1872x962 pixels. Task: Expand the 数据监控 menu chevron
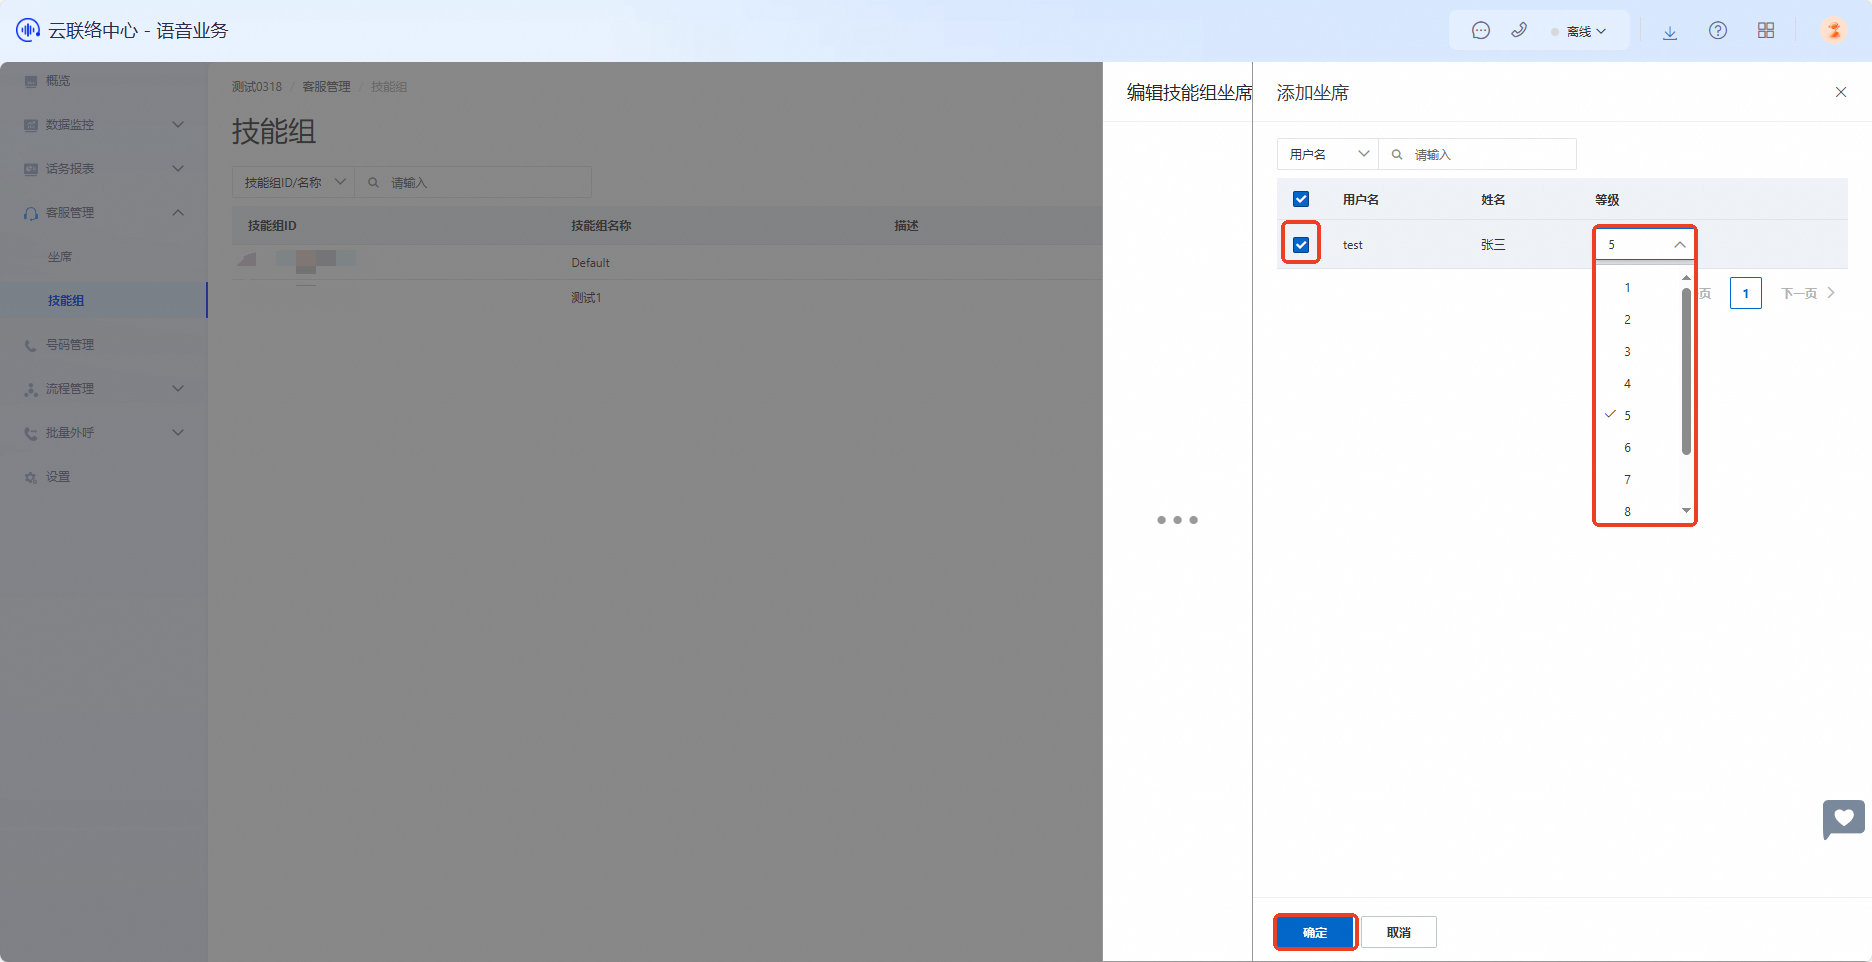click(178, 125)
